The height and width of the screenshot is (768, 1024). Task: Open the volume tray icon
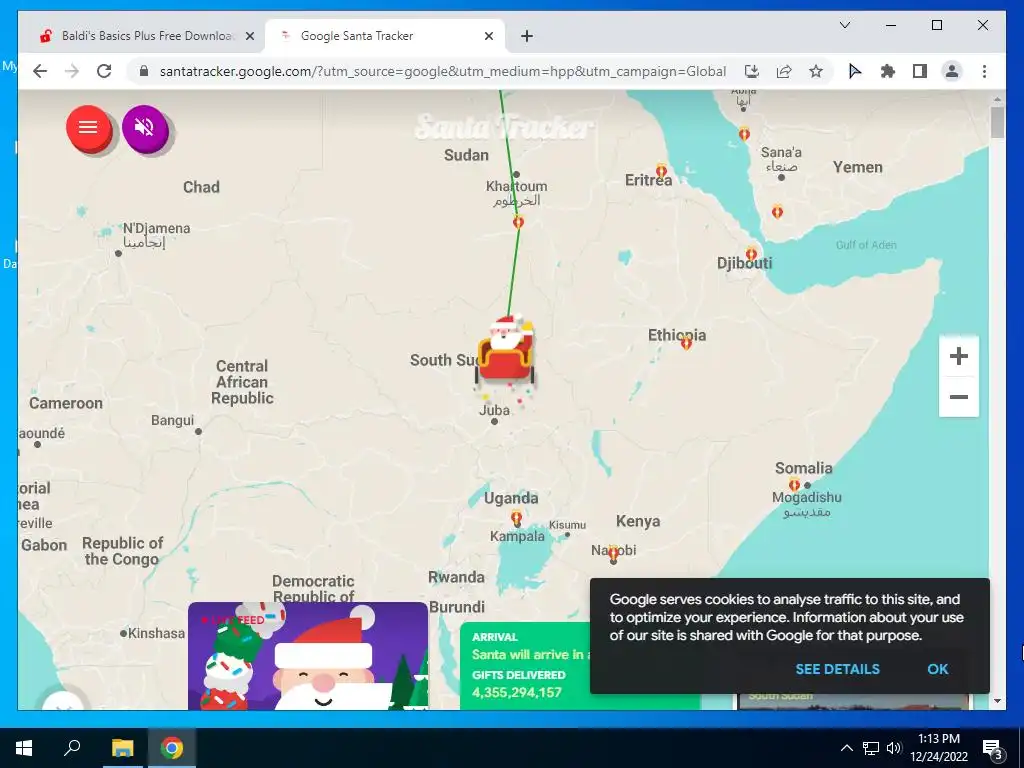tap(894, 748)
